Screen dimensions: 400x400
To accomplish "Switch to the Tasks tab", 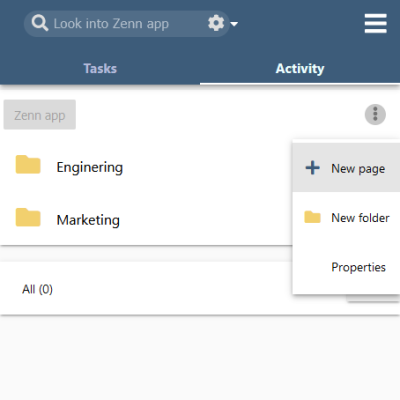I will tap(100, 68).
